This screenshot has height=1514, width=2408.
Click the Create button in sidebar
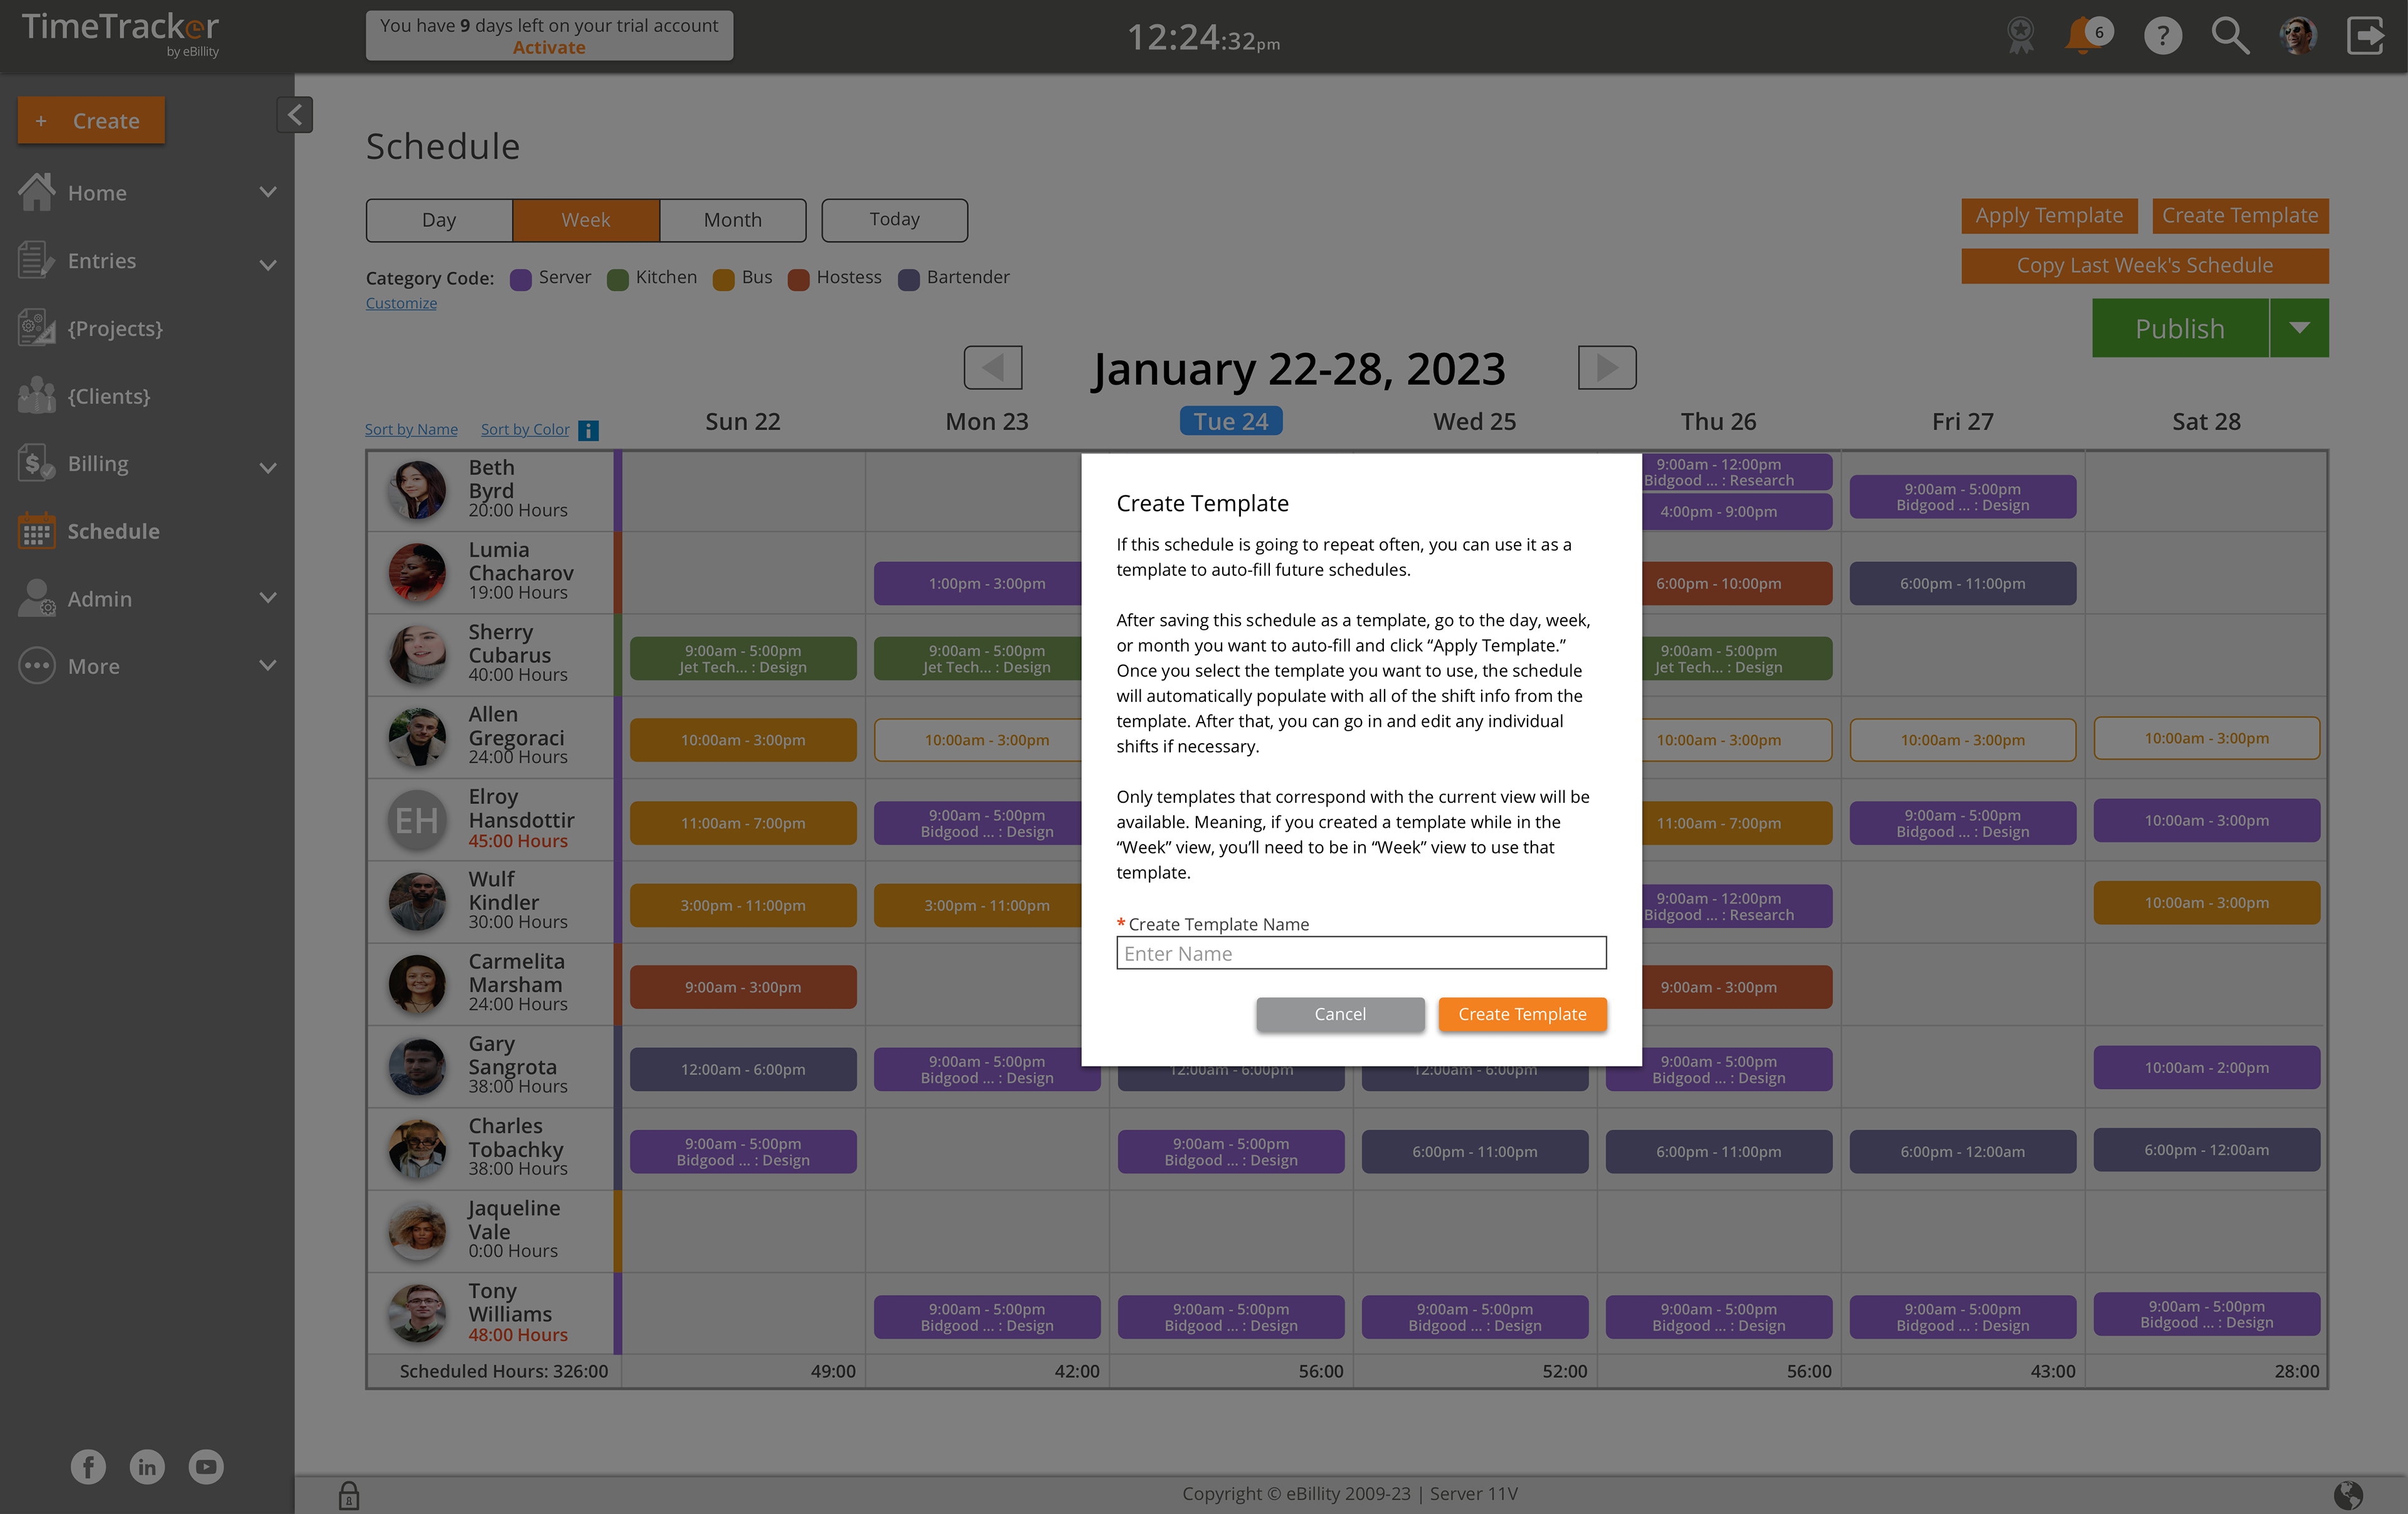pos(91,120)
